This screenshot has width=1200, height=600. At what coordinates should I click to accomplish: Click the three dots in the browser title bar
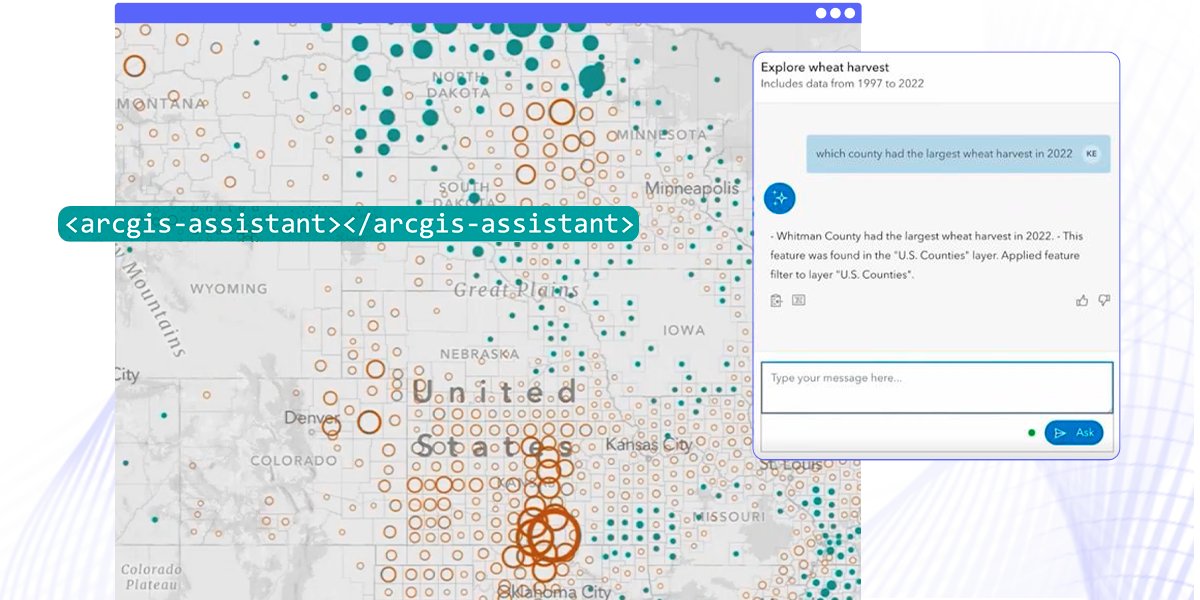[x=835, y=14]
